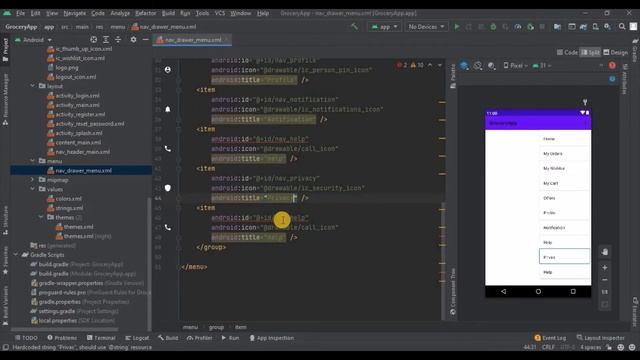Select the nav_drawer_menu.xml editor tab

pyautogui.click(x=192, y=40)
